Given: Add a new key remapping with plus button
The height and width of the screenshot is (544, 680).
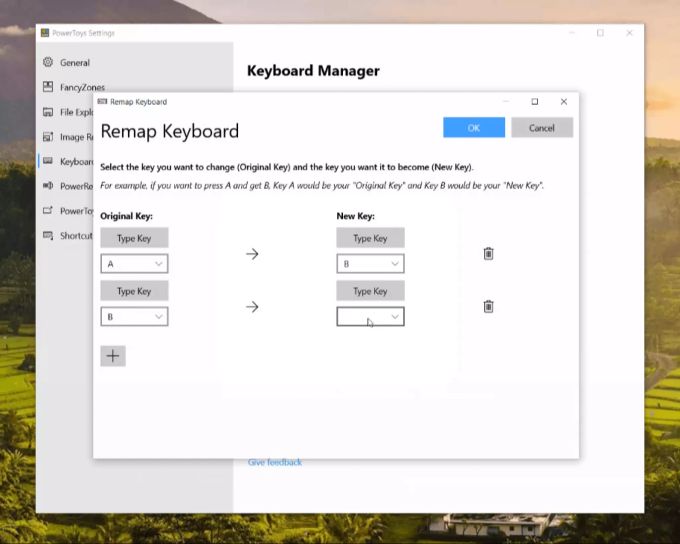Looking at the screenshot, I should pos(113,356).
